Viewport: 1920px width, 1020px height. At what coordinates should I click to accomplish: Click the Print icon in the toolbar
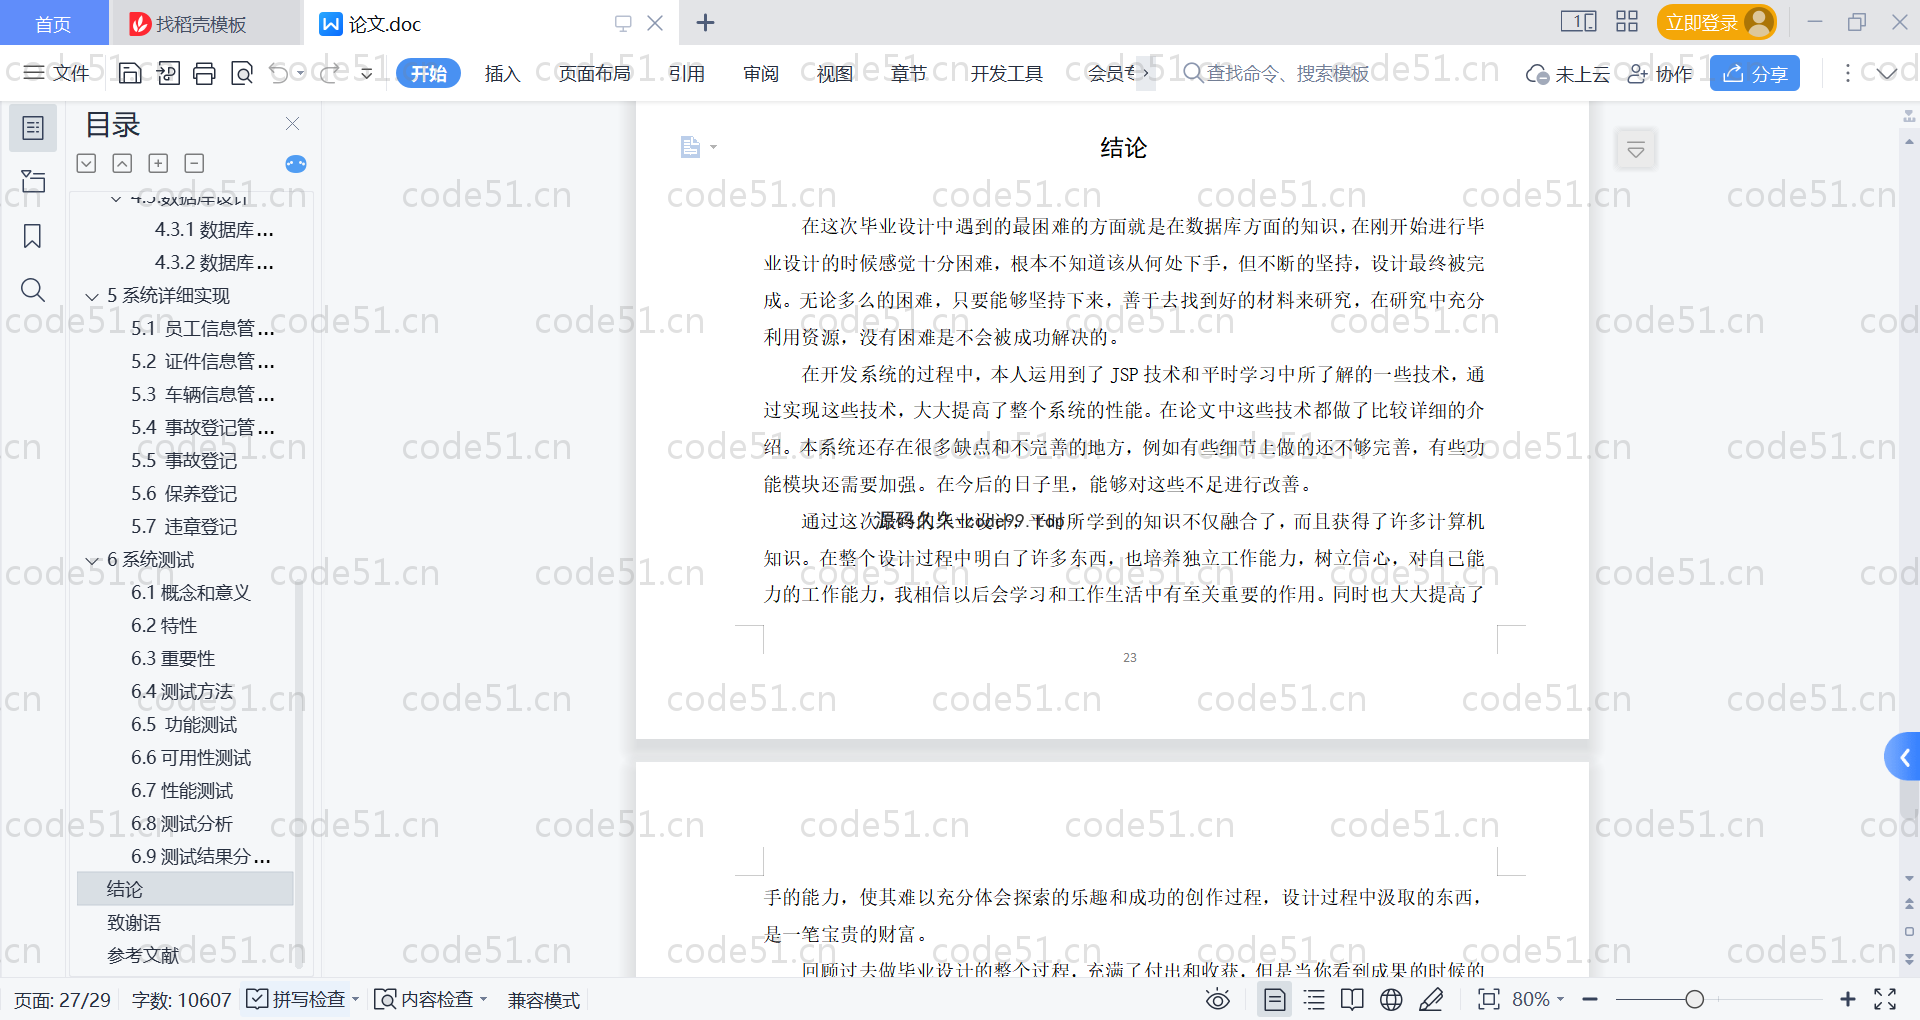[204, 73]
